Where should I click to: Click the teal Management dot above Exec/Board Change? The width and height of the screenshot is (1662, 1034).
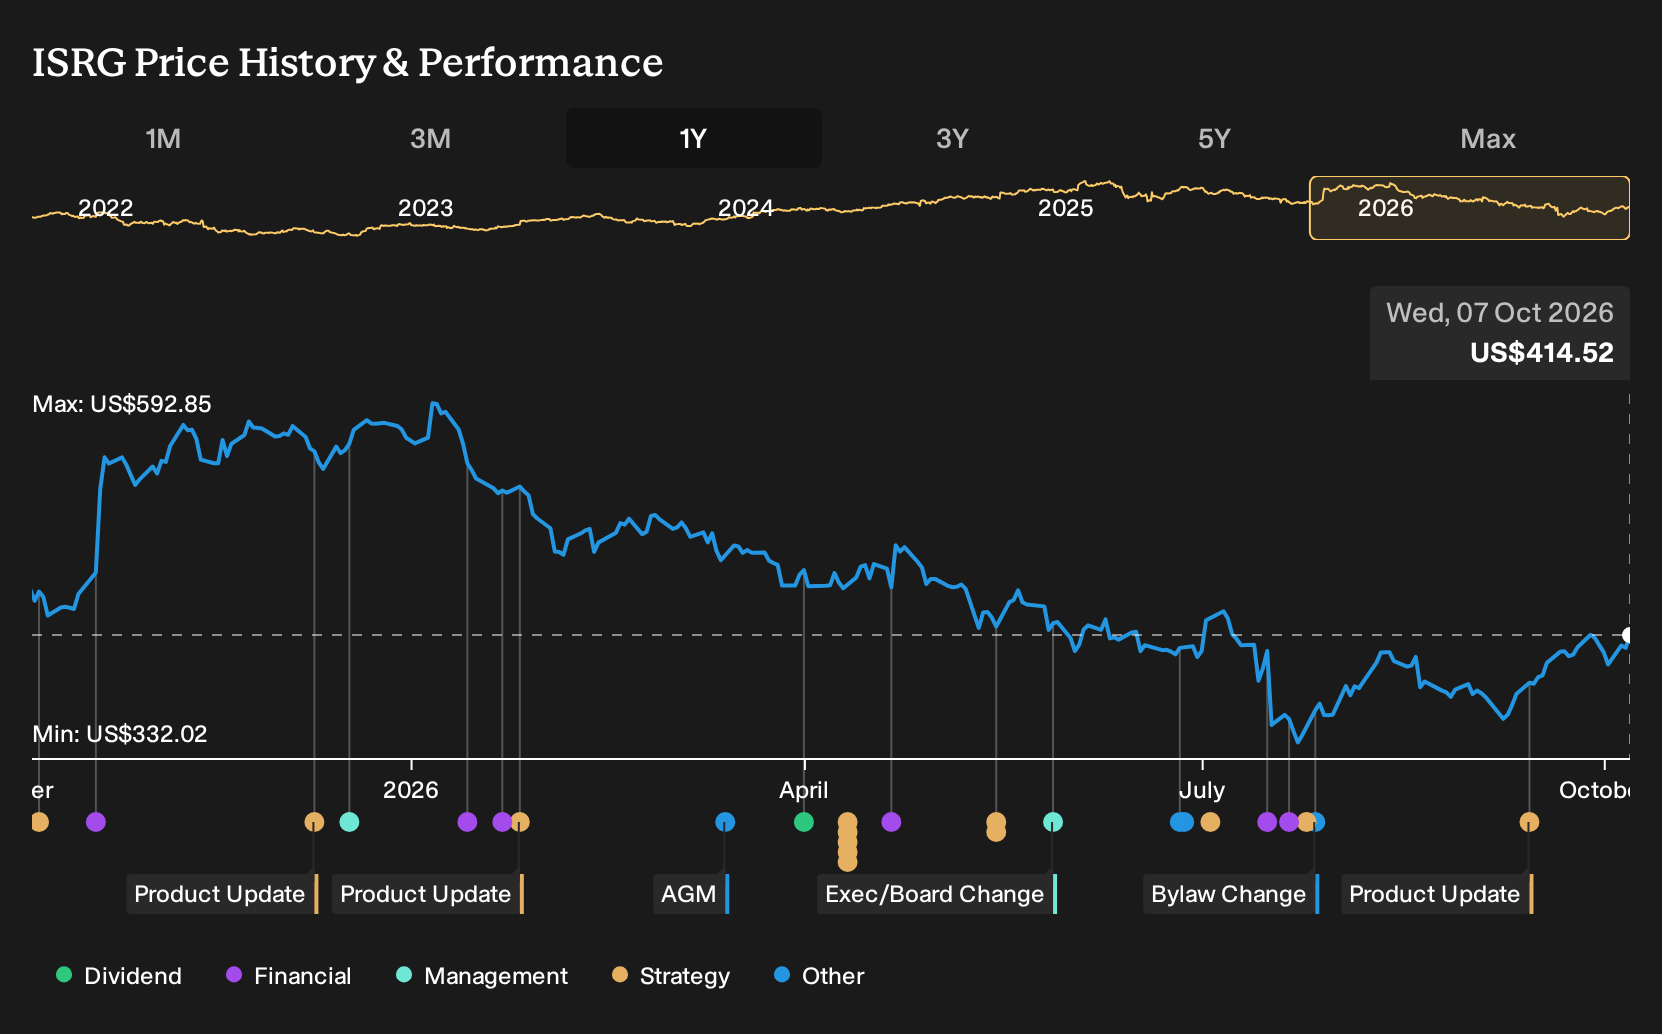1053,822
